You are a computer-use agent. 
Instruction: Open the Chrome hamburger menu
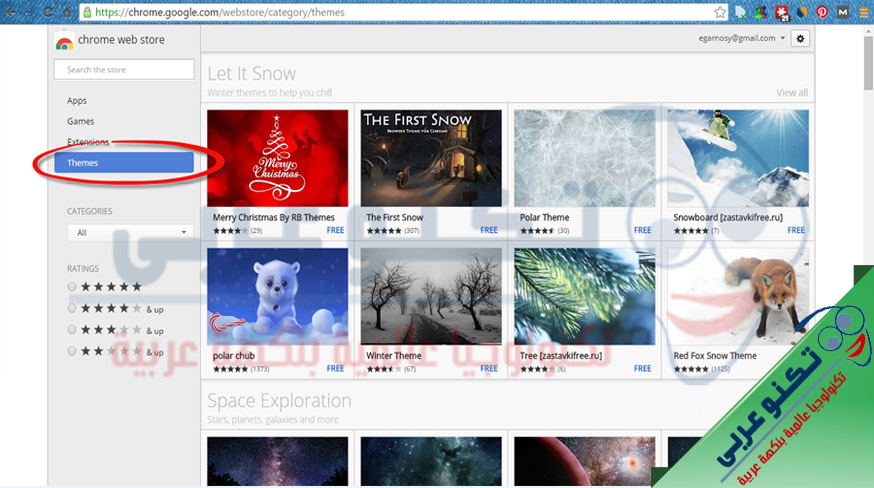click(863, 12)
